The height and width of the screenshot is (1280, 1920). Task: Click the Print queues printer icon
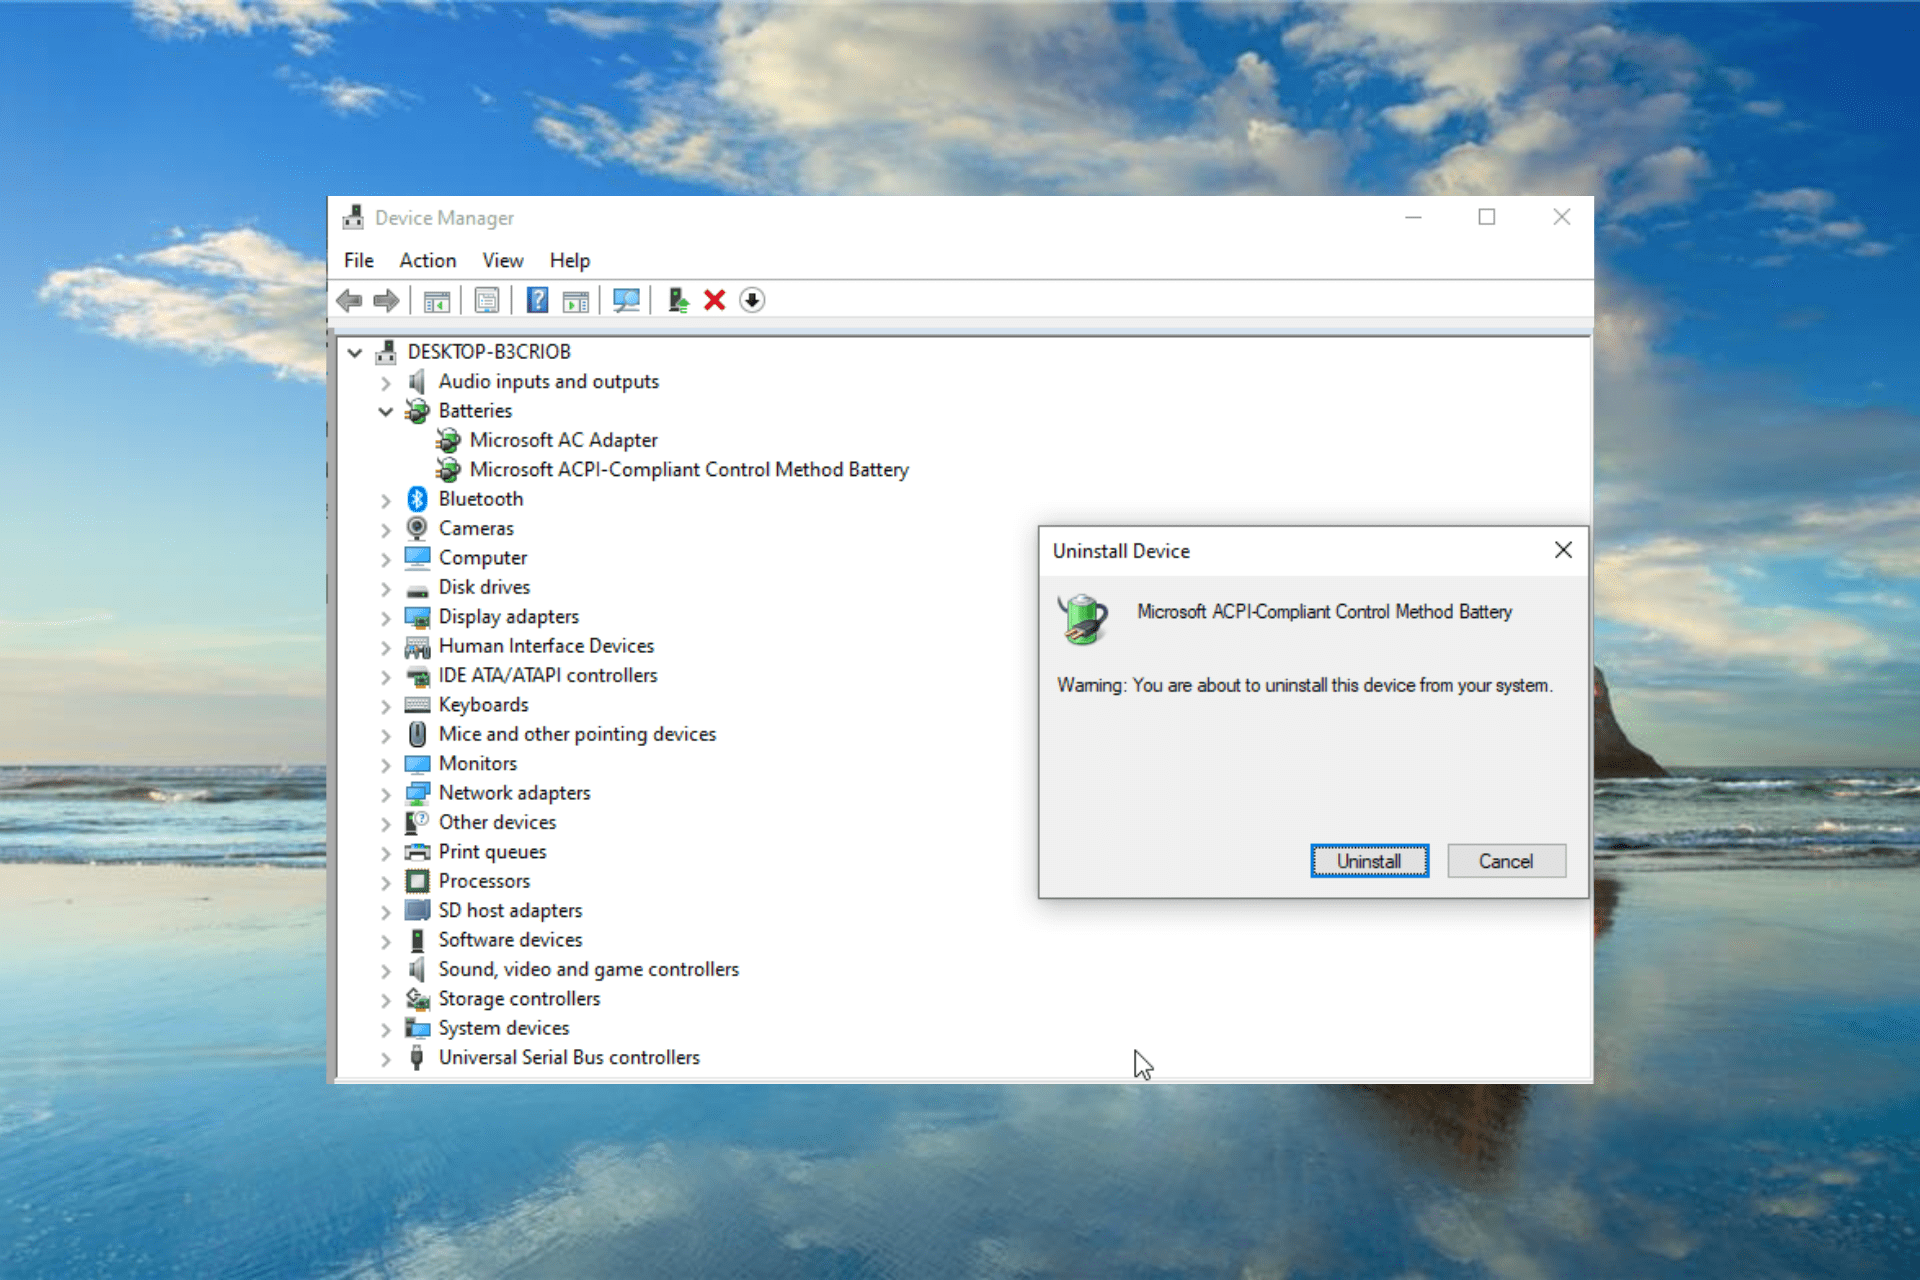point(417,852)
